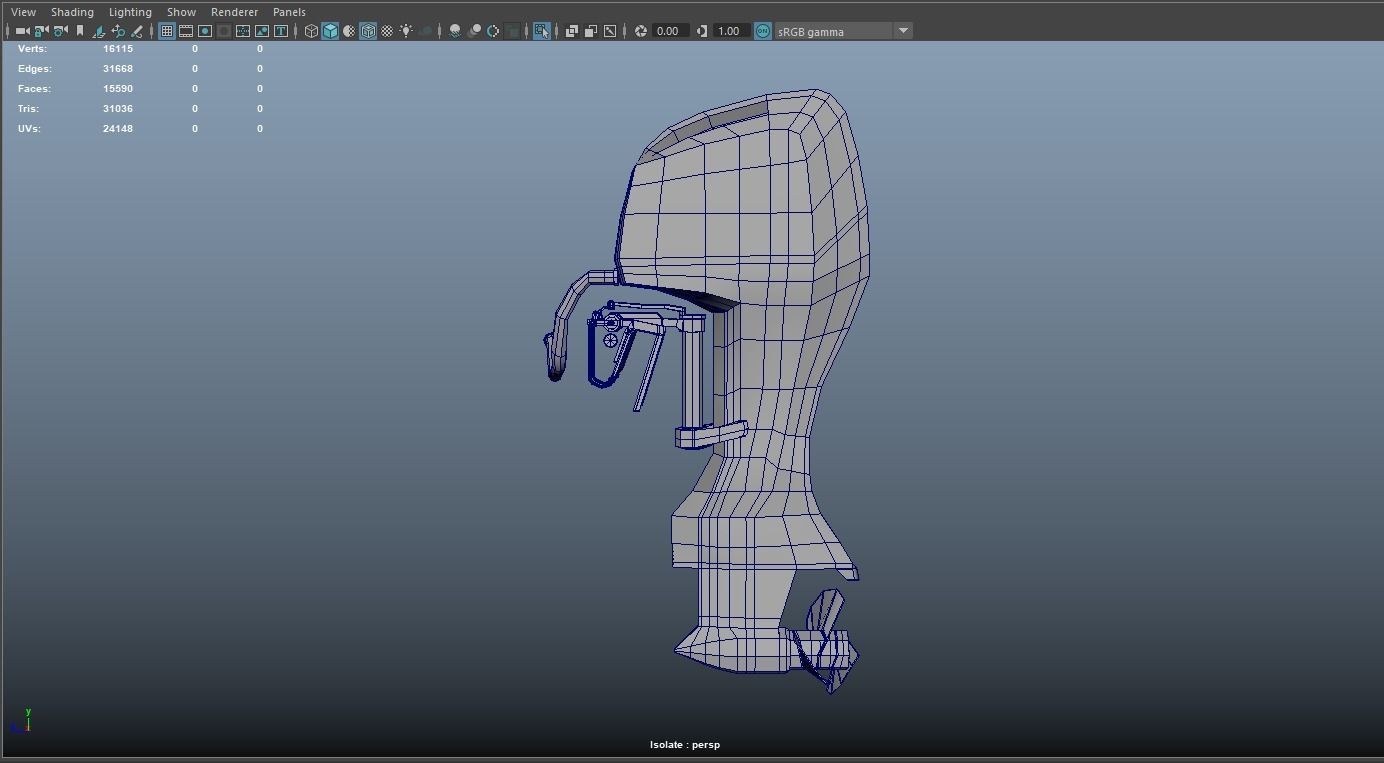Screen dimensions: 1384x763
Task: Toggle the Field Chart display
Action: click(243, 31)
